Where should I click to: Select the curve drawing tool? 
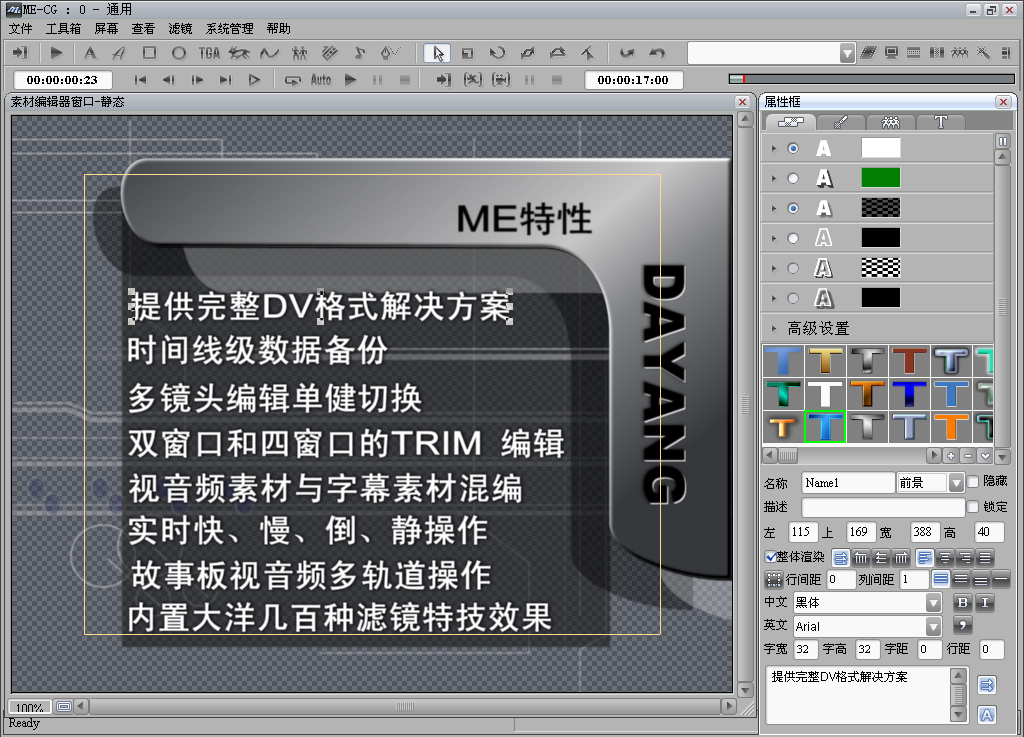269,53
